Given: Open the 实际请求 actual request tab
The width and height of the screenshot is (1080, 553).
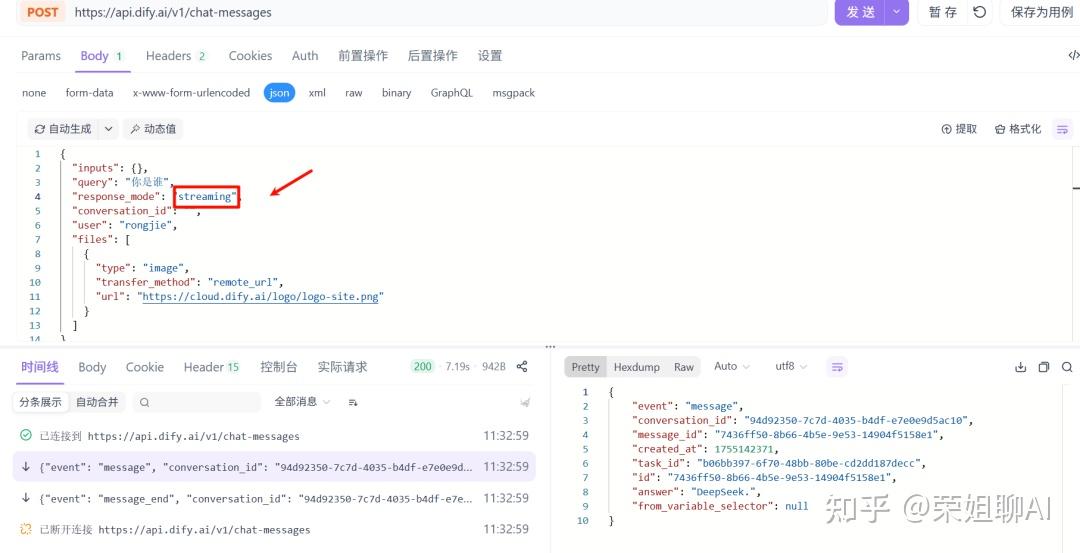Looking at the screenshot, I should click(342, 367).
